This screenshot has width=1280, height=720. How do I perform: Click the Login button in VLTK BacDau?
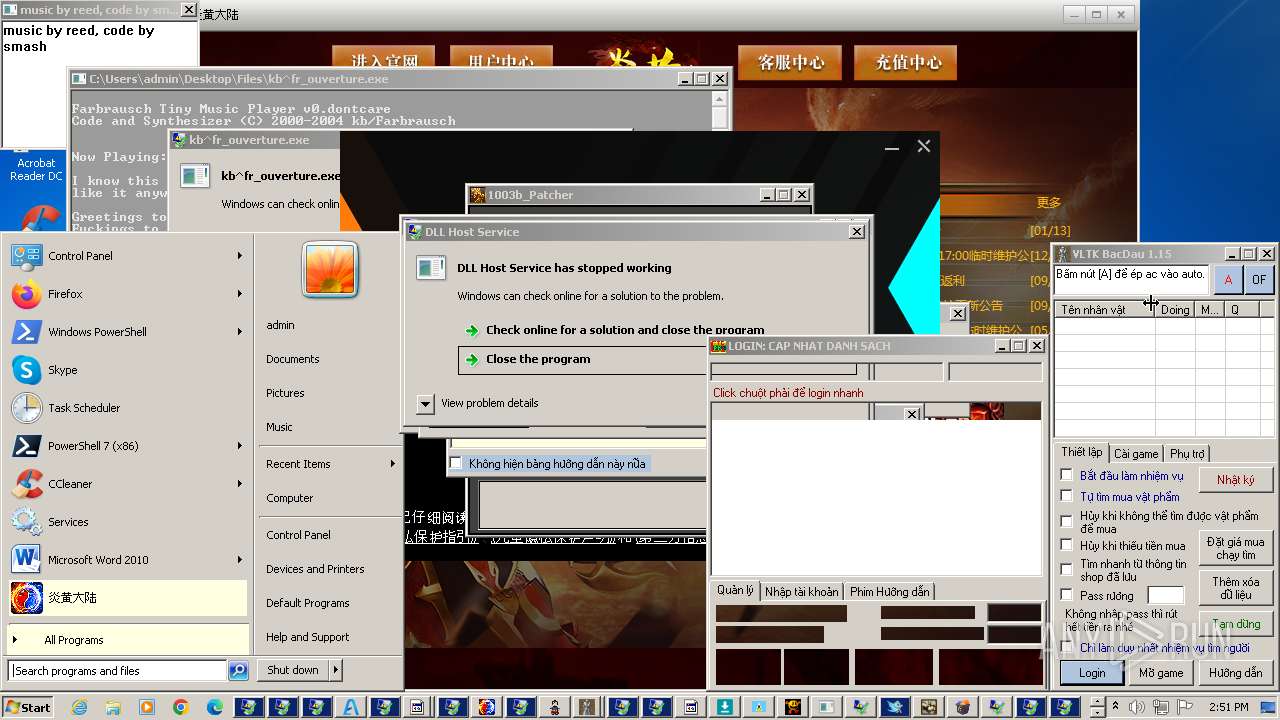(1092, 673)
